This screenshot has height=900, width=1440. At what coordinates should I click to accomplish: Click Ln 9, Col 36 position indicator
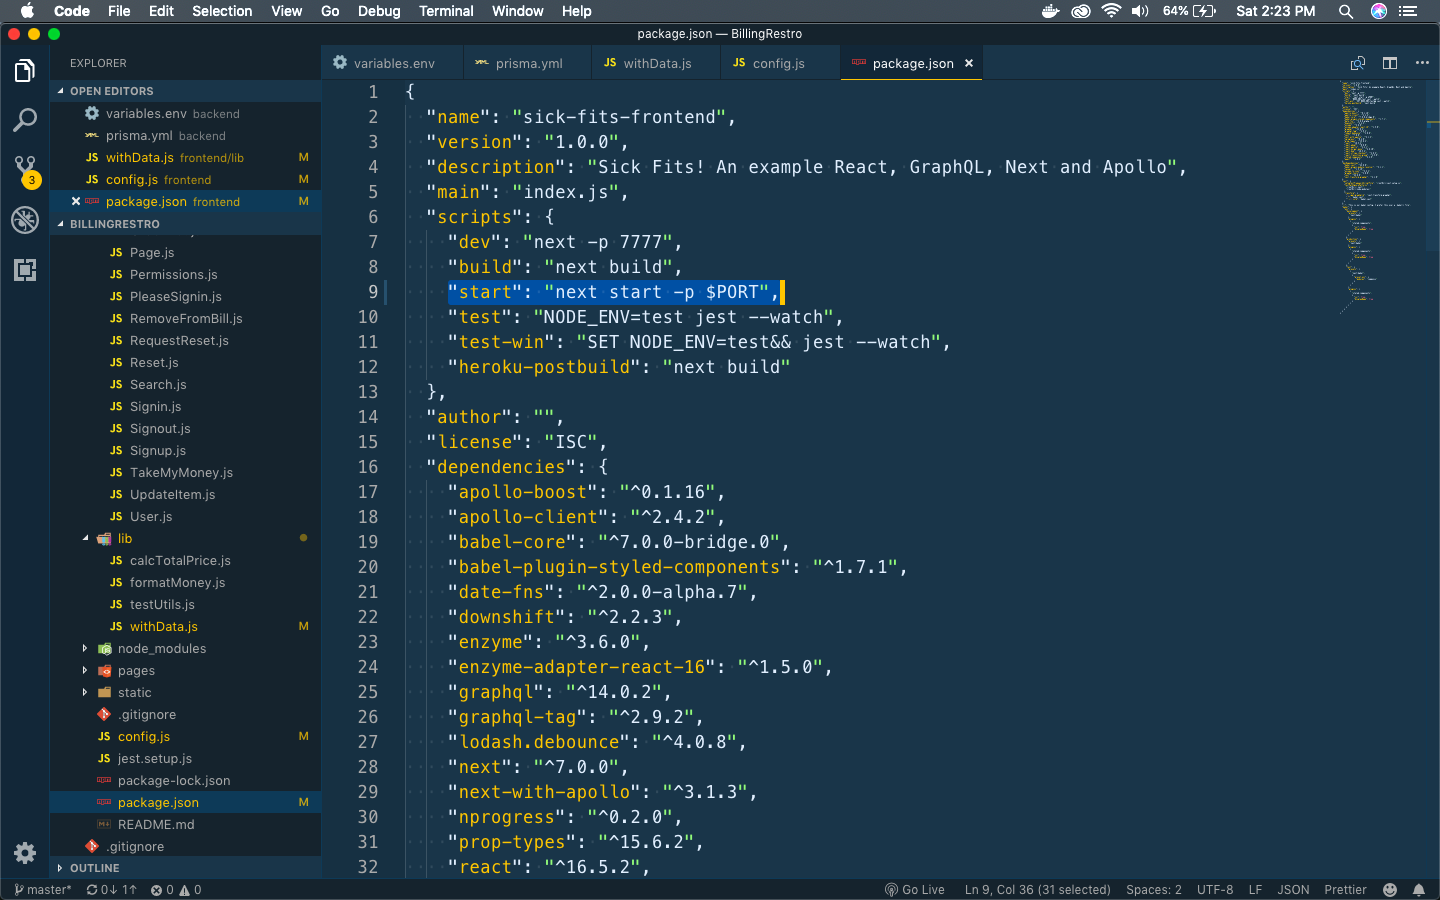coord(1037,890)
